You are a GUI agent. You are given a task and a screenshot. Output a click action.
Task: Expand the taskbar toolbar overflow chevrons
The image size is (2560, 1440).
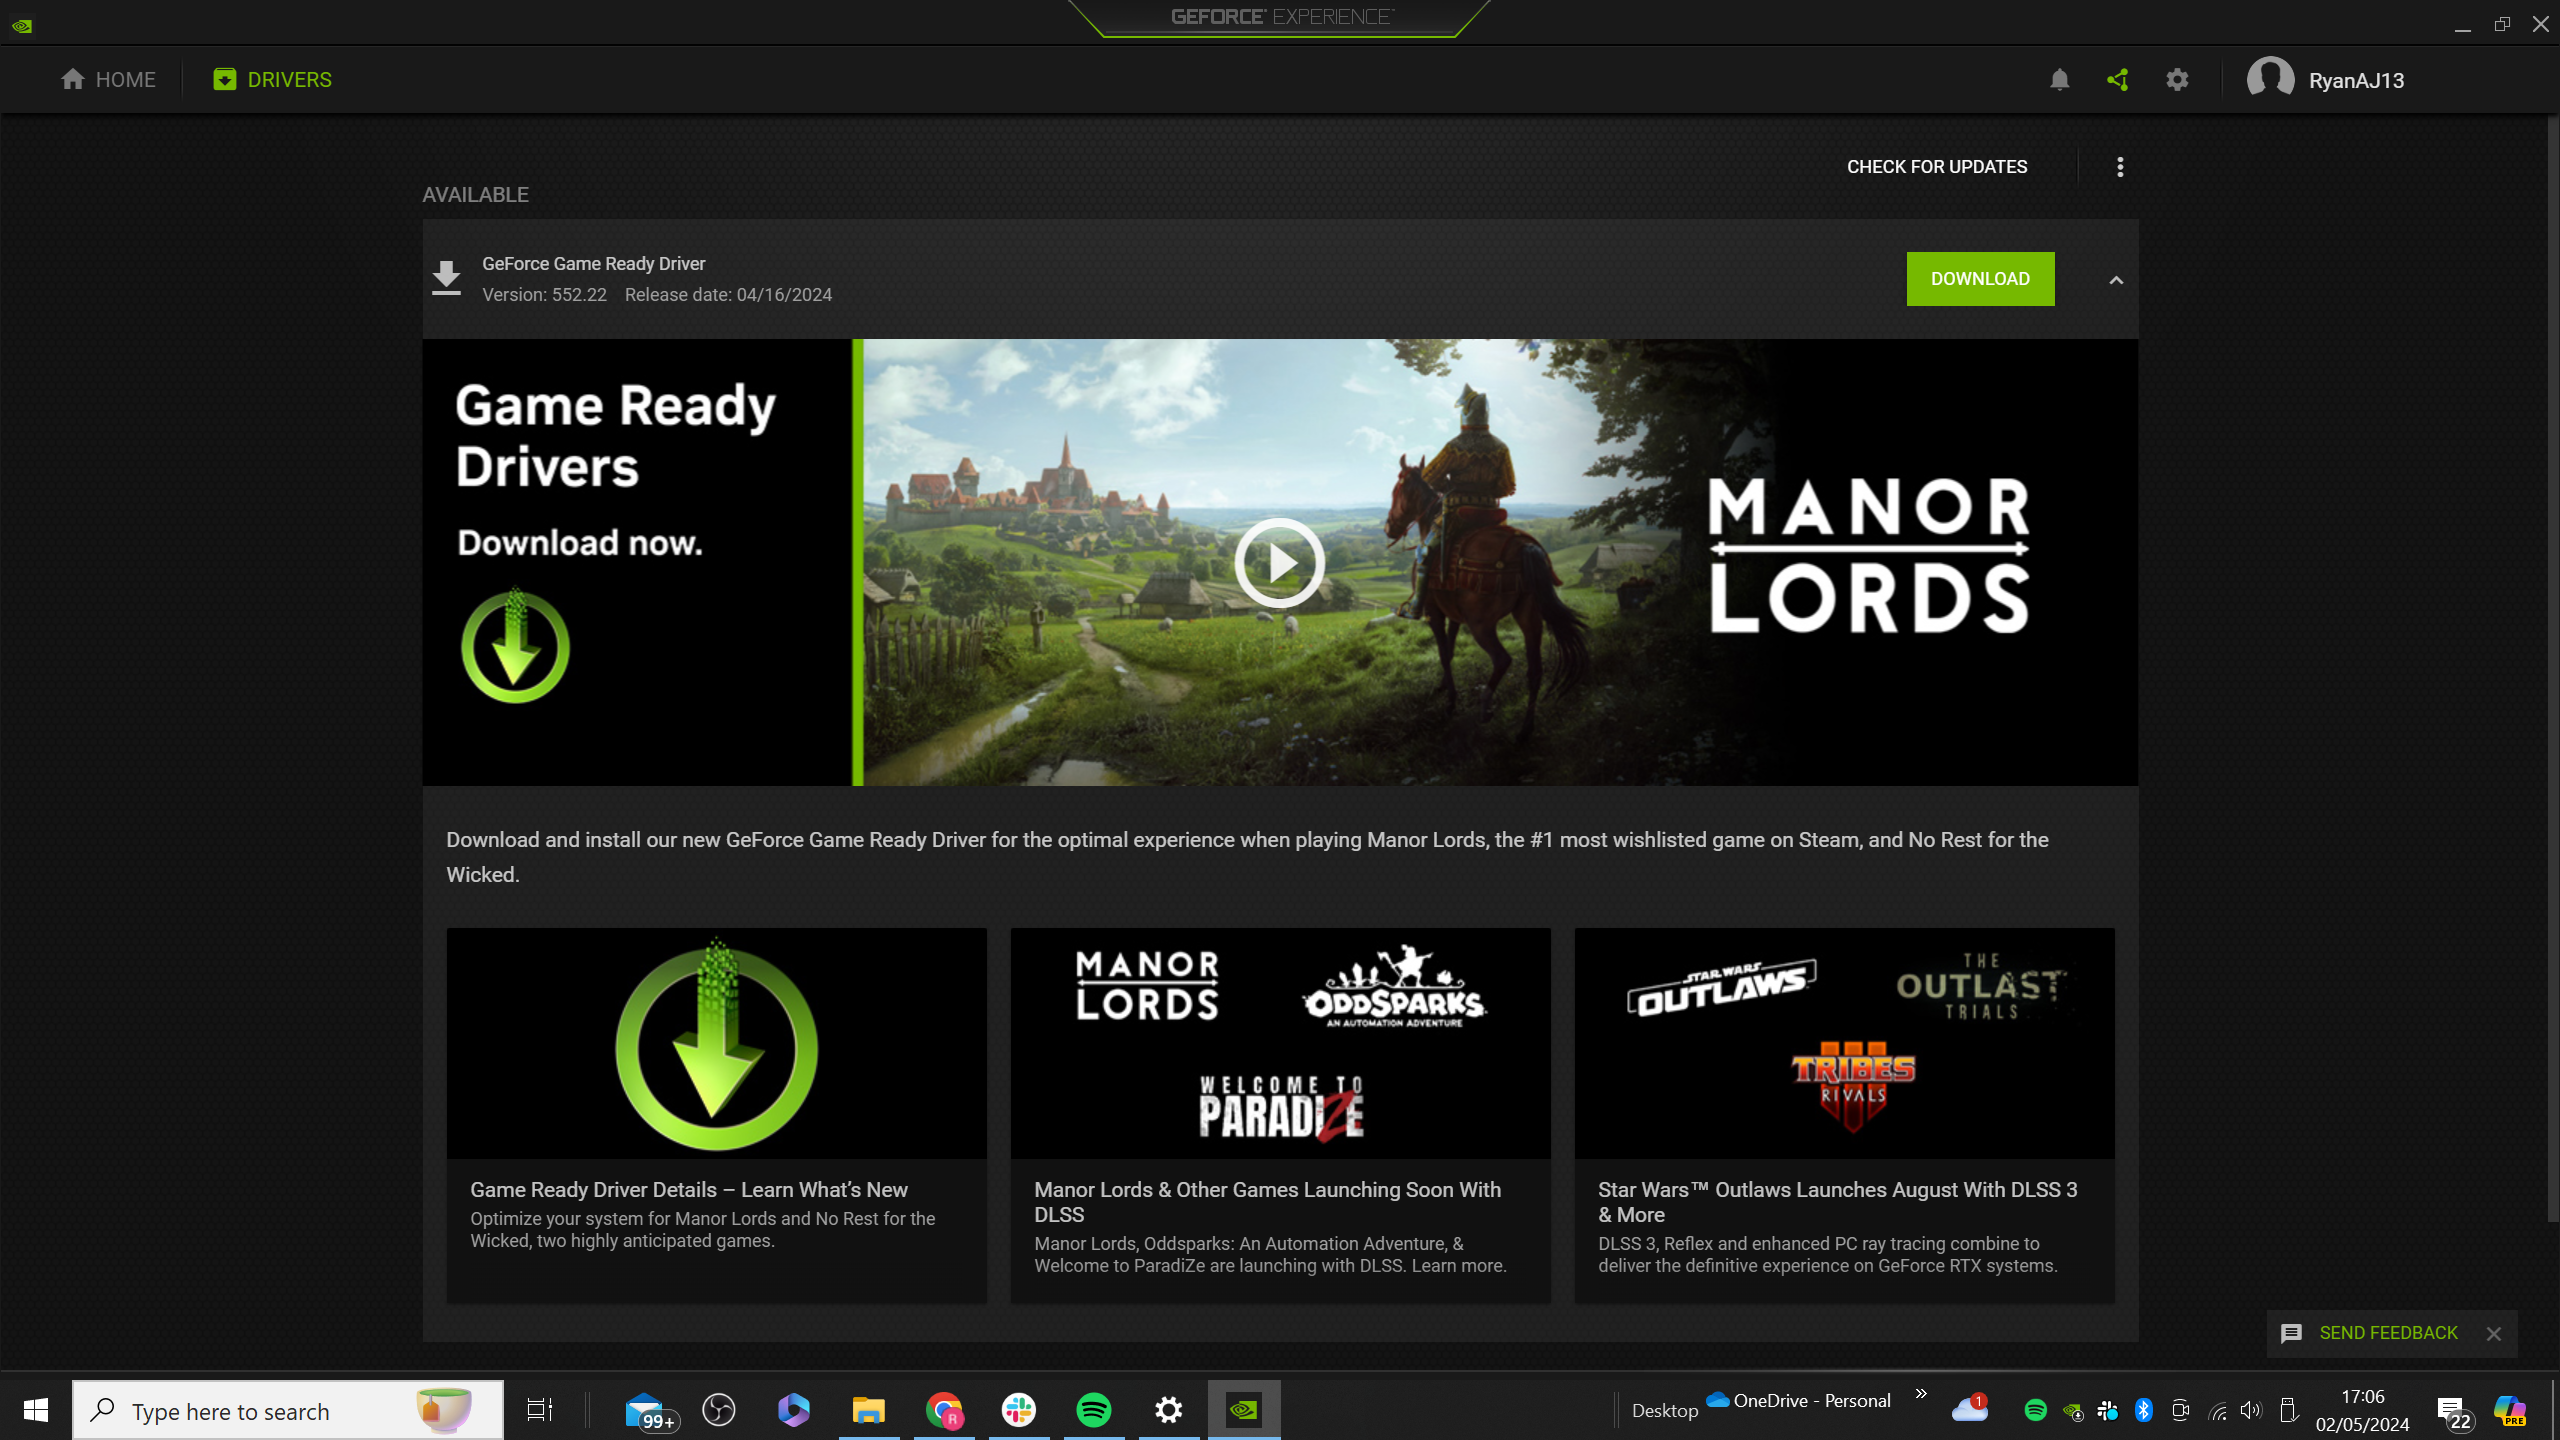tap(1921, 1393)
